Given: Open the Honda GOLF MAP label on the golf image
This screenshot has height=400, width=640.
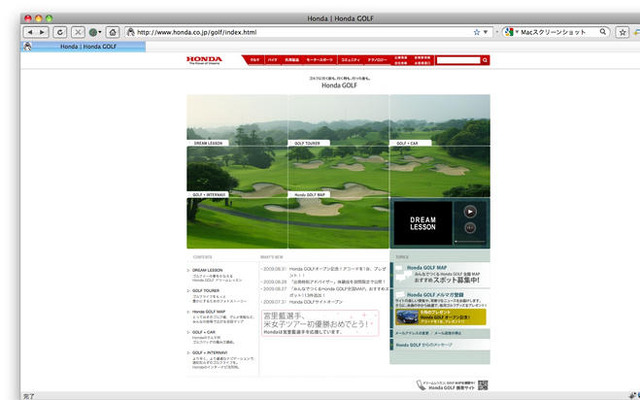Looking at the screenshot, I should pyautogui.click(x=309, y=195).
